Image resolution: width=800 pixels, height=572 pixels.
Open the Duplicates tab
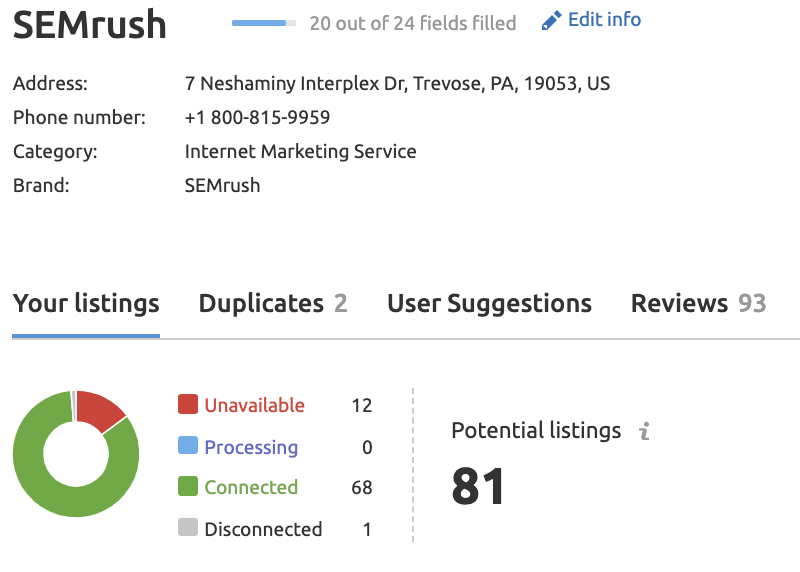pos(273,304)
